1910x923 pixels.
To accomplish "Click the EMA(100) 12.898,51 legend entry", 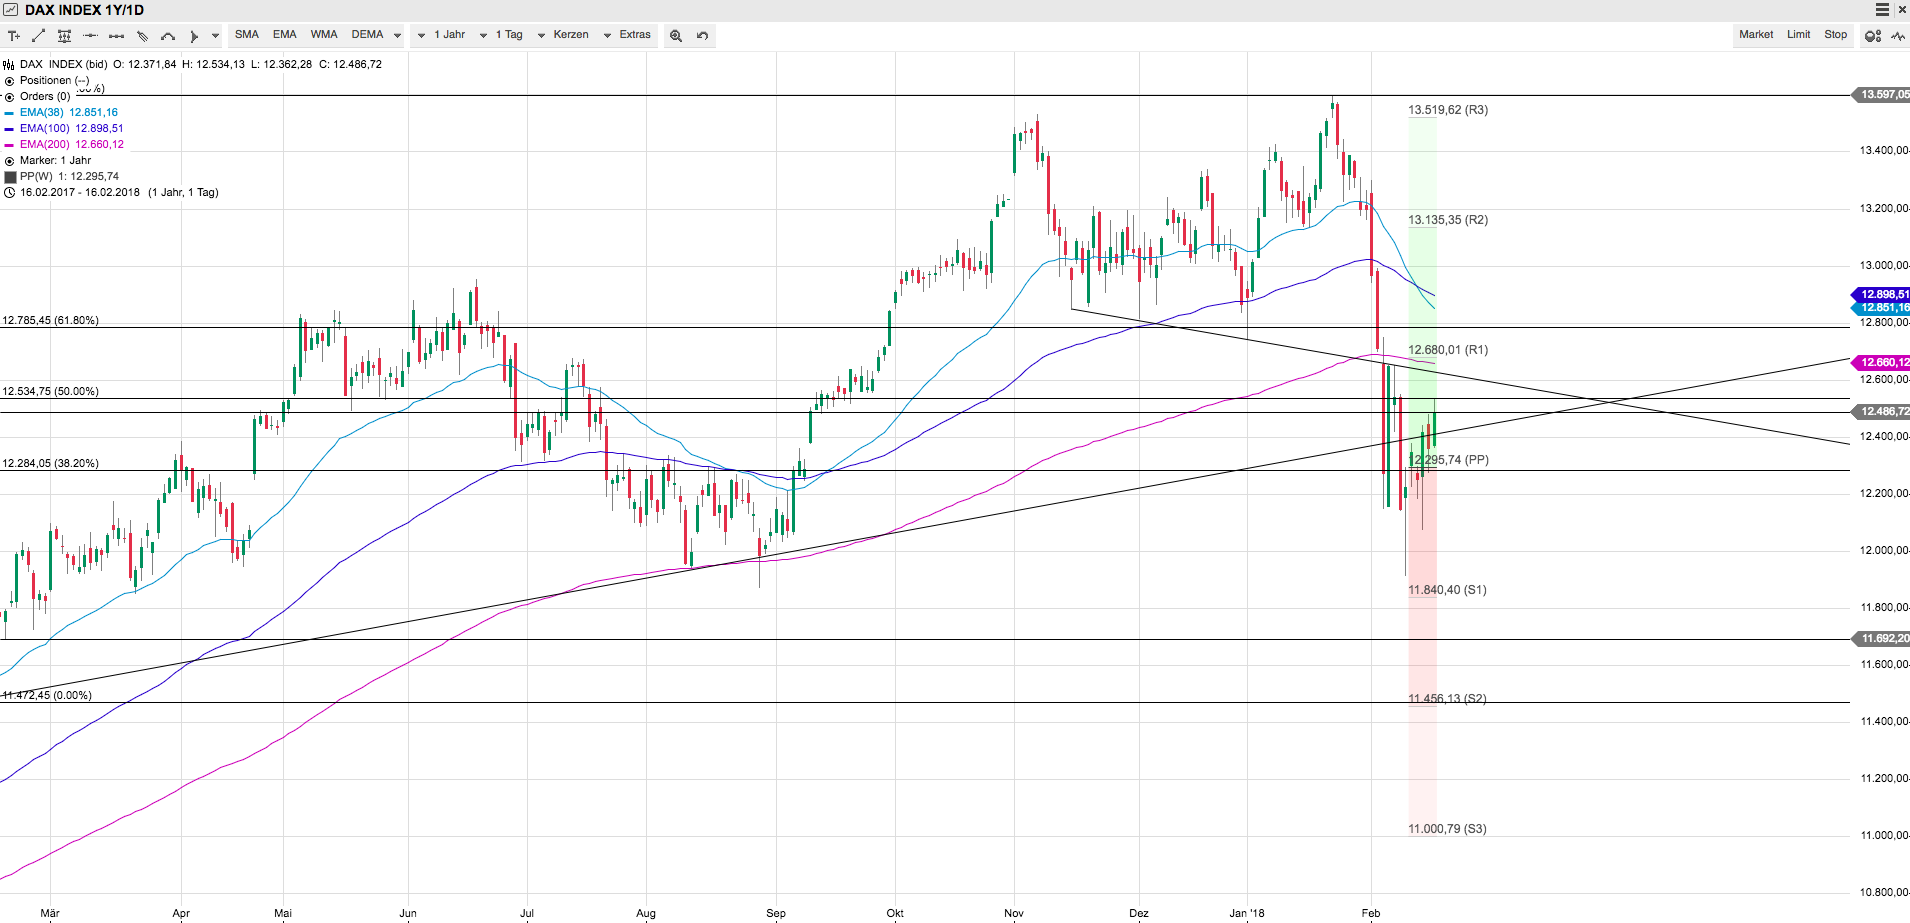I will point(72,129).
